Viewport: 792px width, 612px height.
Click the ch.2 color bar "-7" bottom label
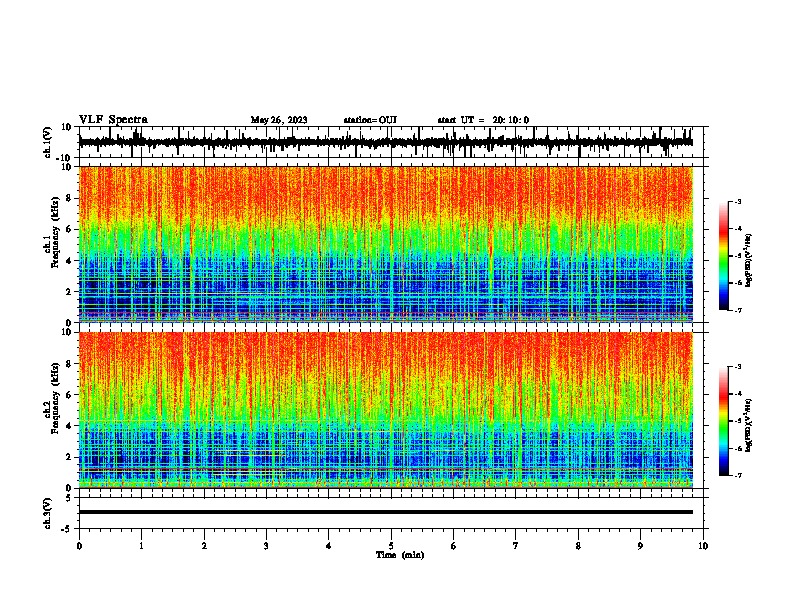[x=737, y=475]
